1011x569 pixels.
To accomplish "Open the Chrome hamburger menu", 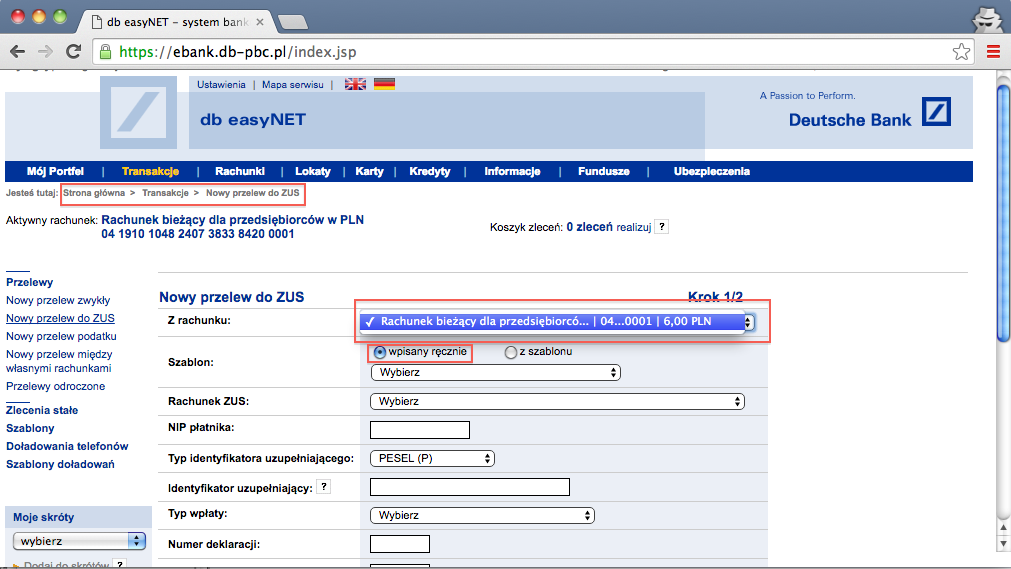I will coord(993,52).
